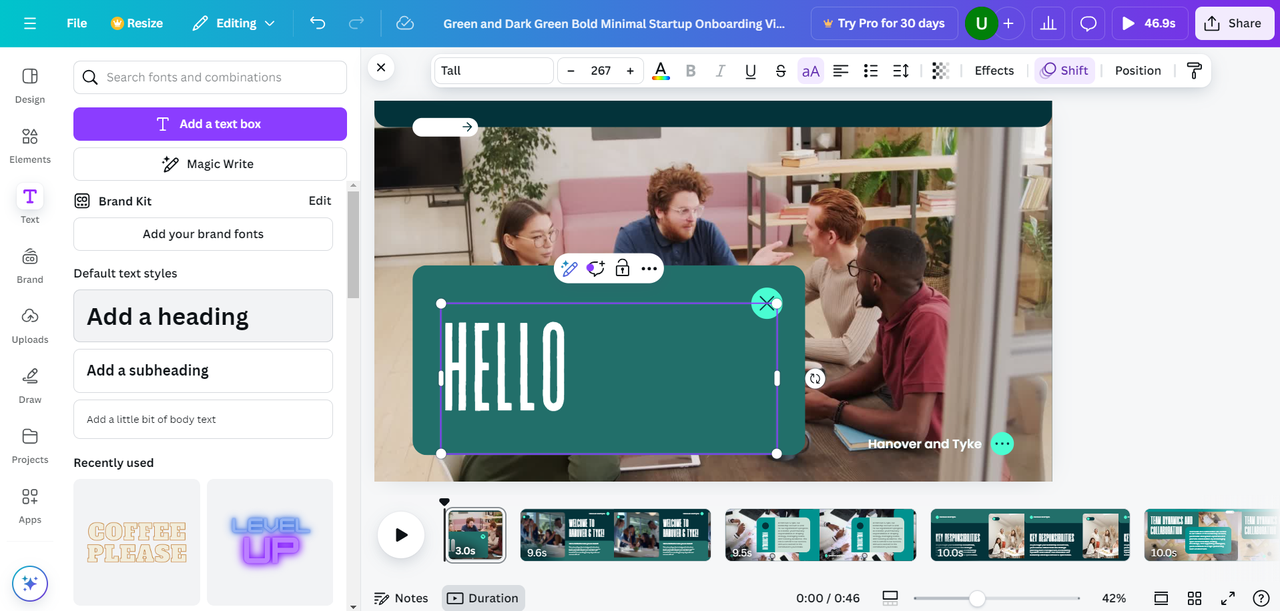Screen dimensions: 1280x611
Task: Toggle bold formatting
Action: point(690,70)
